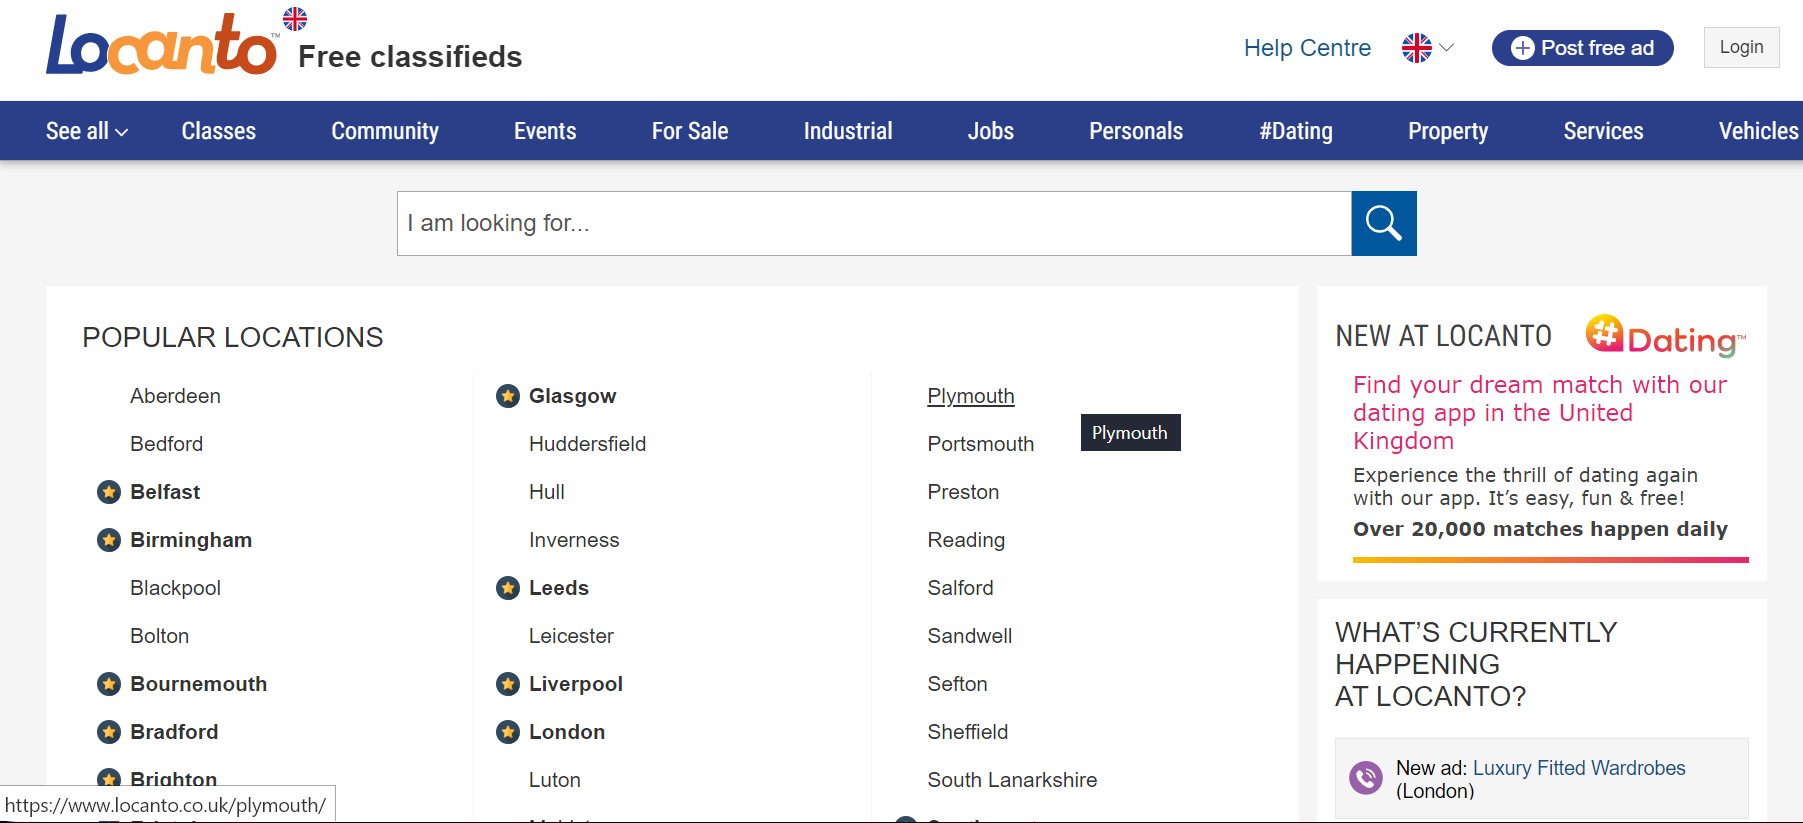Image resolution: width=1803 pixels, height=823 pixels.
Task: Open the Events category
Action: click(545, 131)
